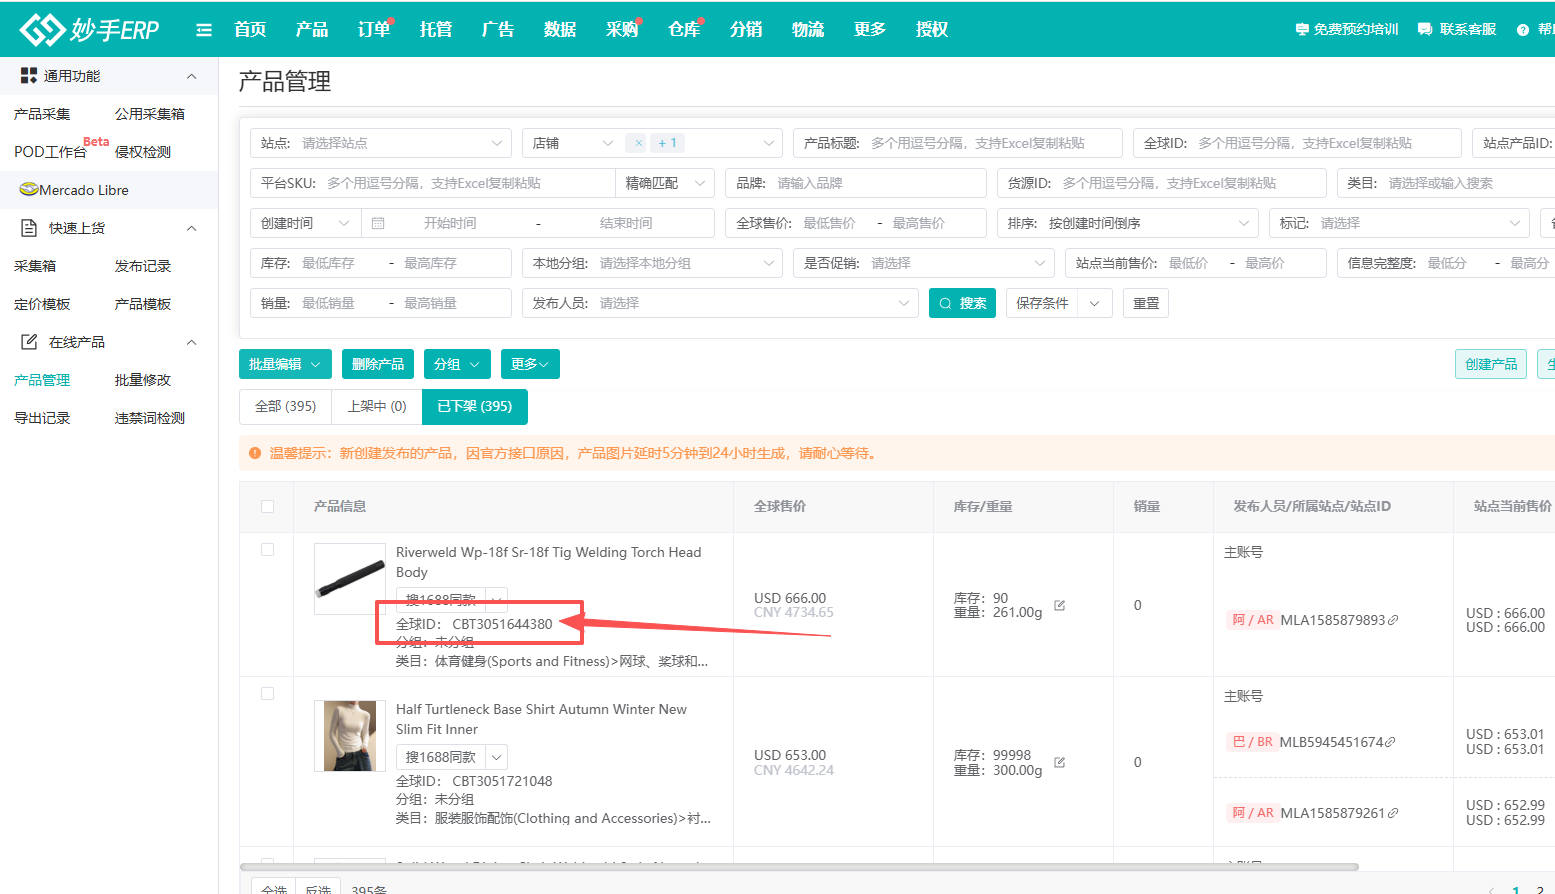The width and height of the screenshot is (1555, 894).
Task: Select the Half Turtleneck shirt product checkbox
Action: click(x=267, y=693)
